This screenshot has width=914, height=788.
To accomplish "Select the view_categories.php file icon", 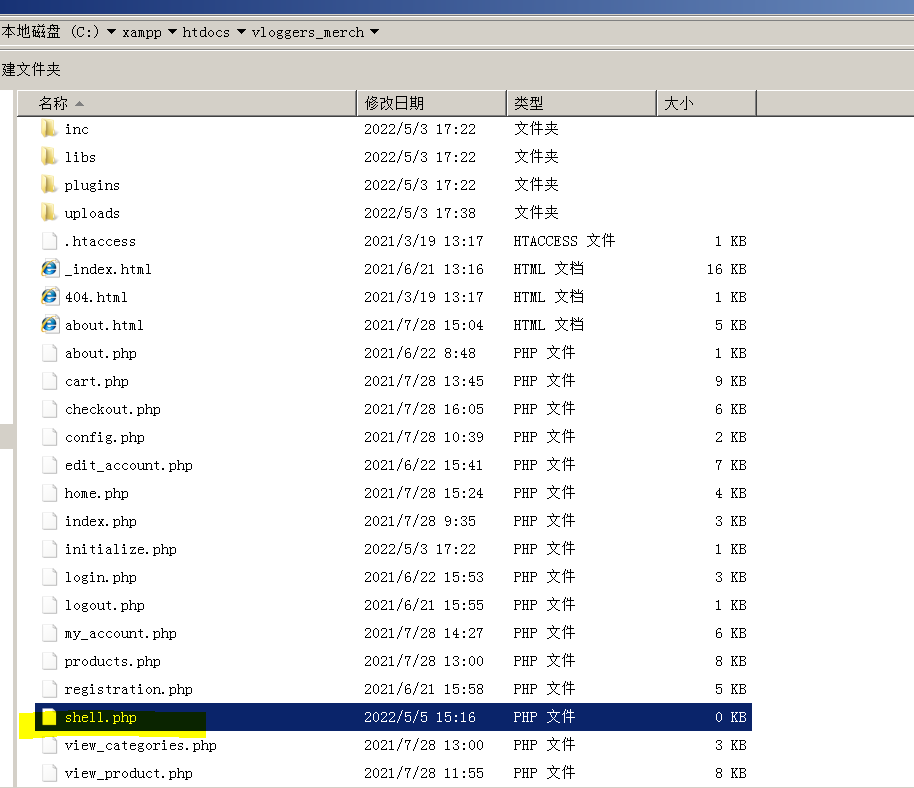I will [x=50, y=745].
